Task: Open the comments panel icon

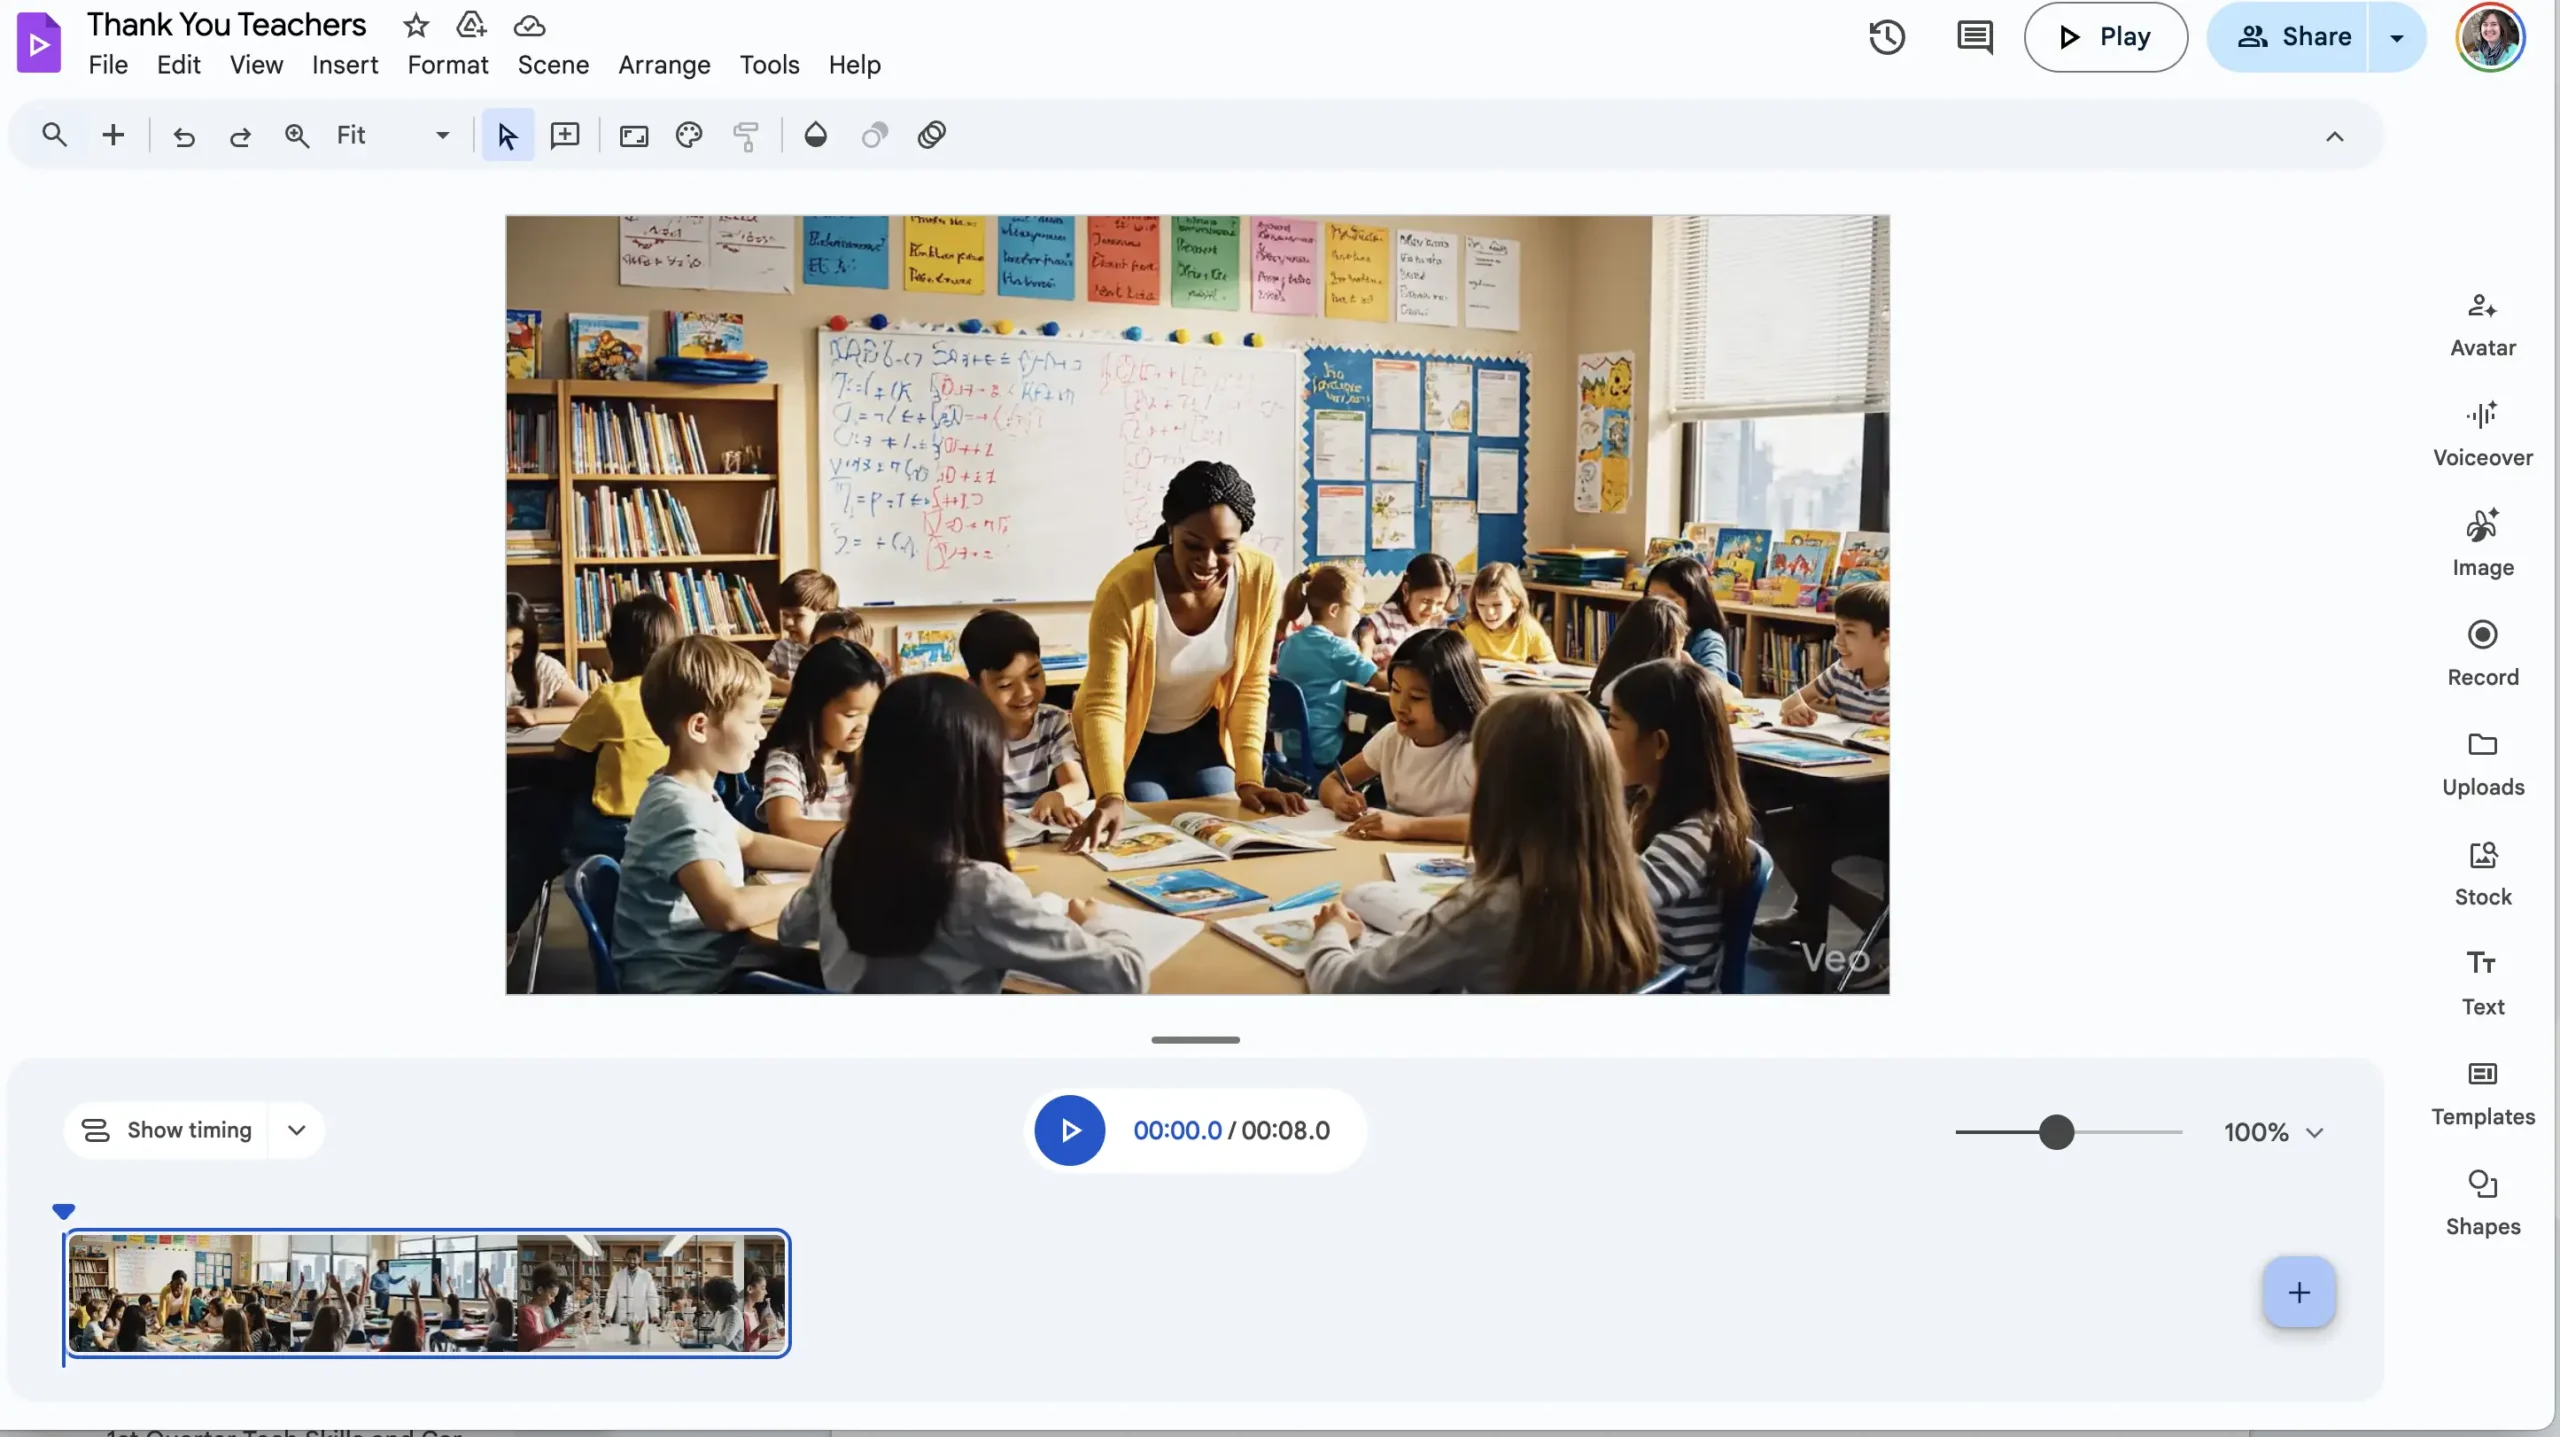Action: 1974,37
